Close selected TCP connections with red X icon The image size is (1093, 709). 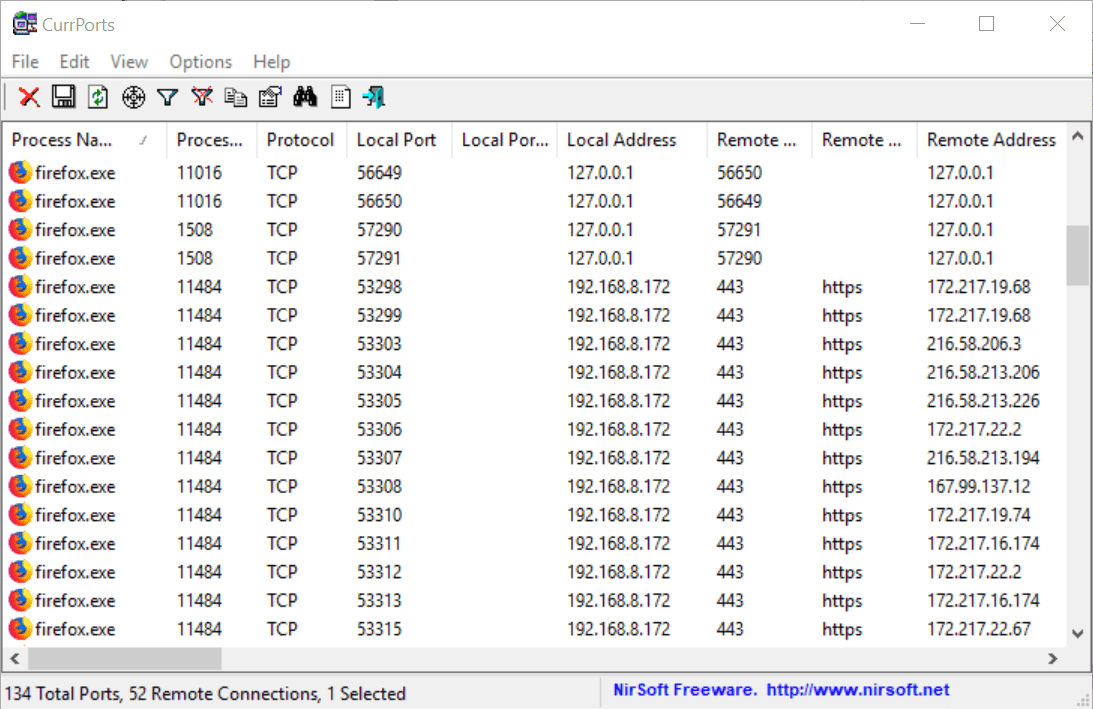(x=29, y=97)
